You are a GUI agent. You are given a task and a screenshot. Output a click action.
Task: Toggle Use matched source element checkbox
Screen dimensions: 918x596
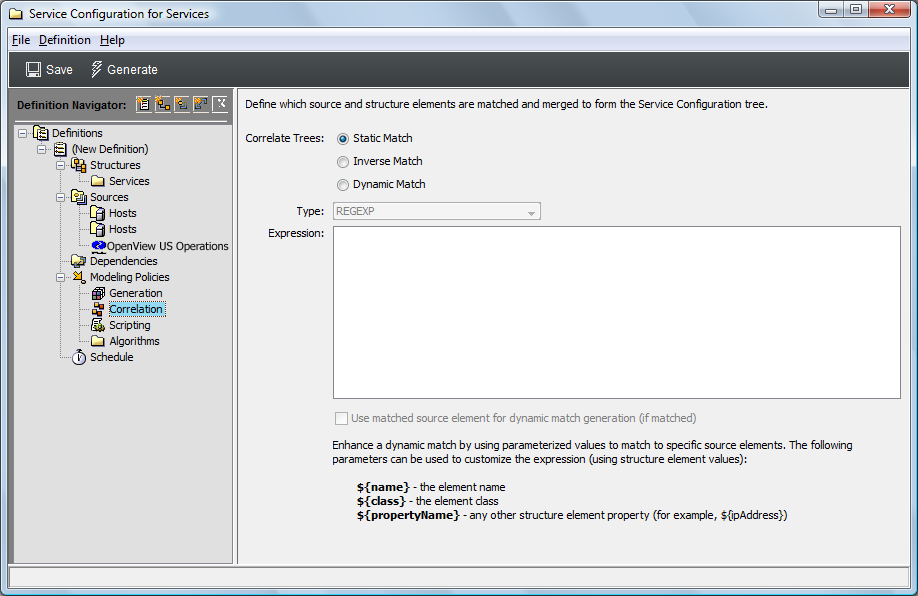[341, 418]
